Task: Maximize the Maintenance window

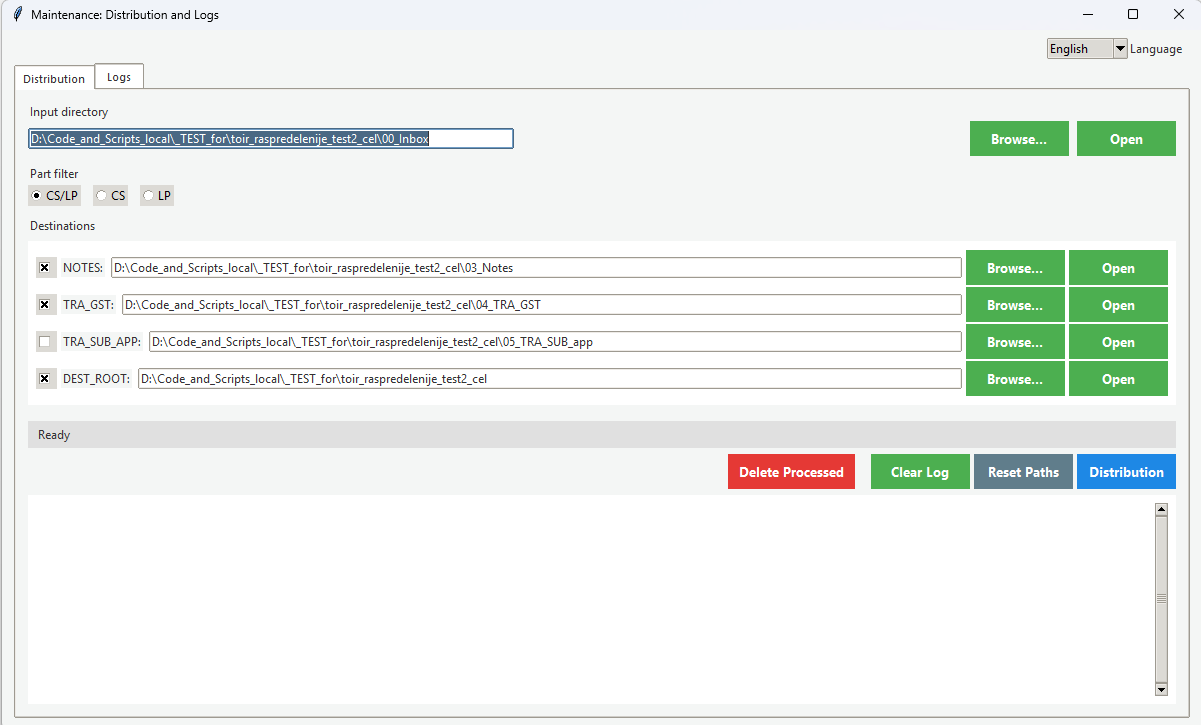Action: 1133,14
